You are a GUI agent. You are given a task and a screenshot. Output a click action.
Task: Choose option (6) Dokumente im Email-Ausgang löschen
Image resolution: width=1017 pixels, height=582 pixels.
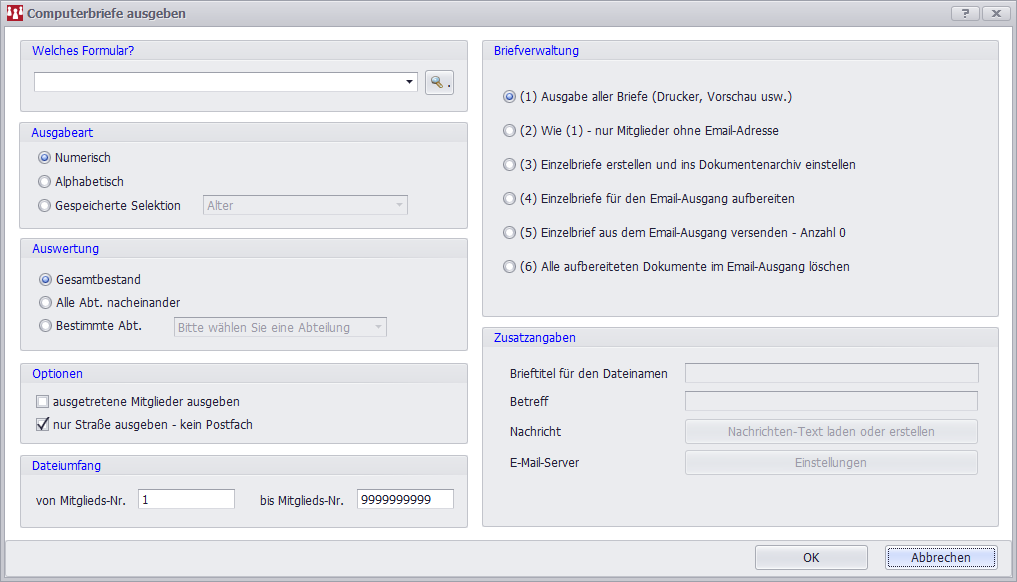pos(509,267)
